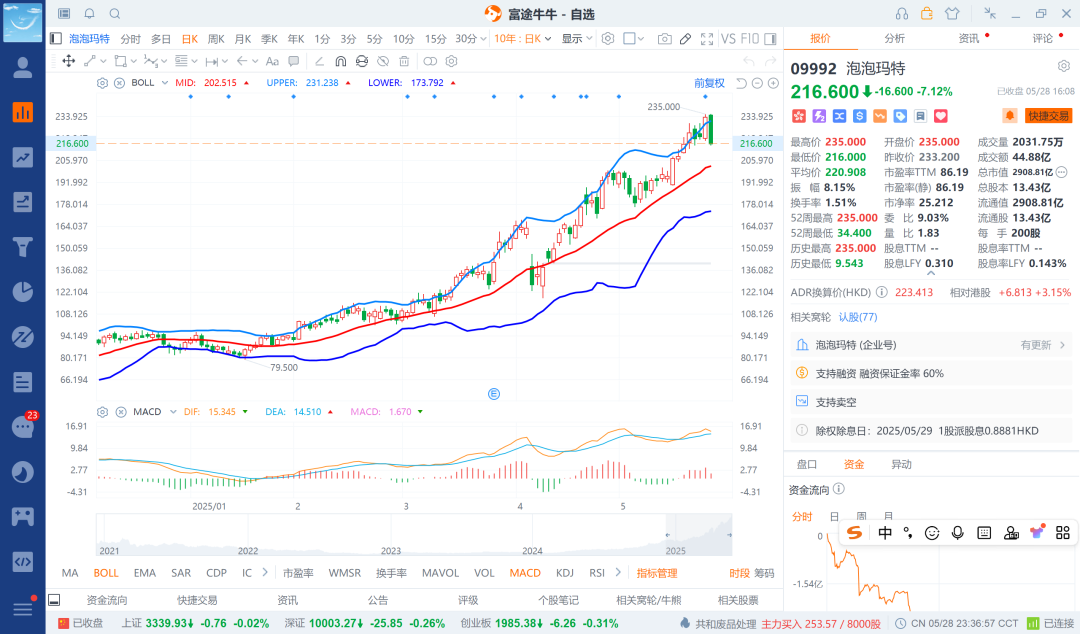
Task: Open the 显示 display dropdown
Action: 577,39
